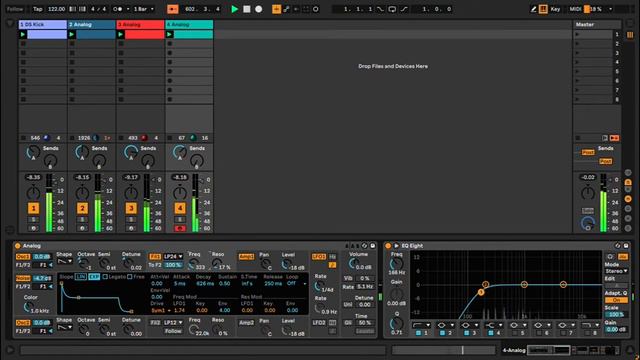Open the Fil2 LP12 filter type dropdown

(173, 322)
